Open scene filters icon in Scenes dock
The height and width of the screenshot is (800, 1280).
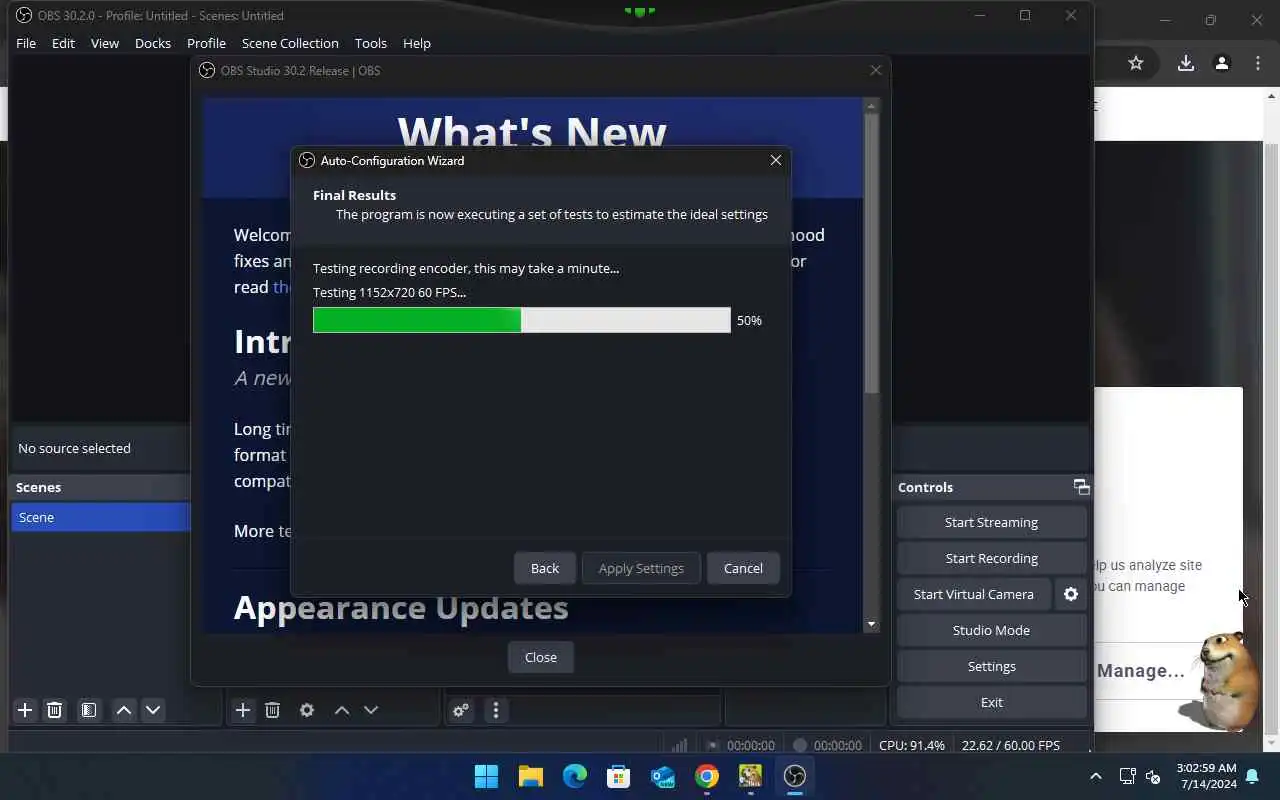pyautogui.click(x=89, y=710)
